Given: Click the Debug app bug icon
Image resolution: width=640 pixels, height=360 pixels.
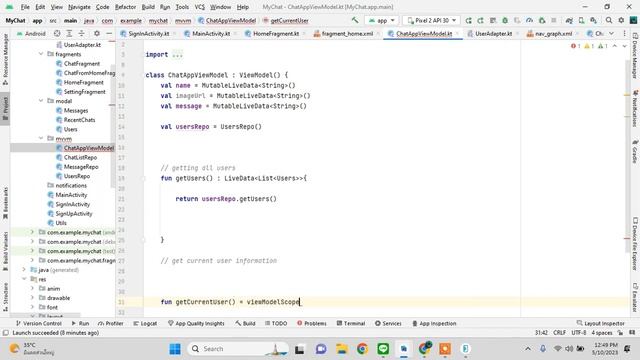Looking at the screenshot, I should 505,20.
